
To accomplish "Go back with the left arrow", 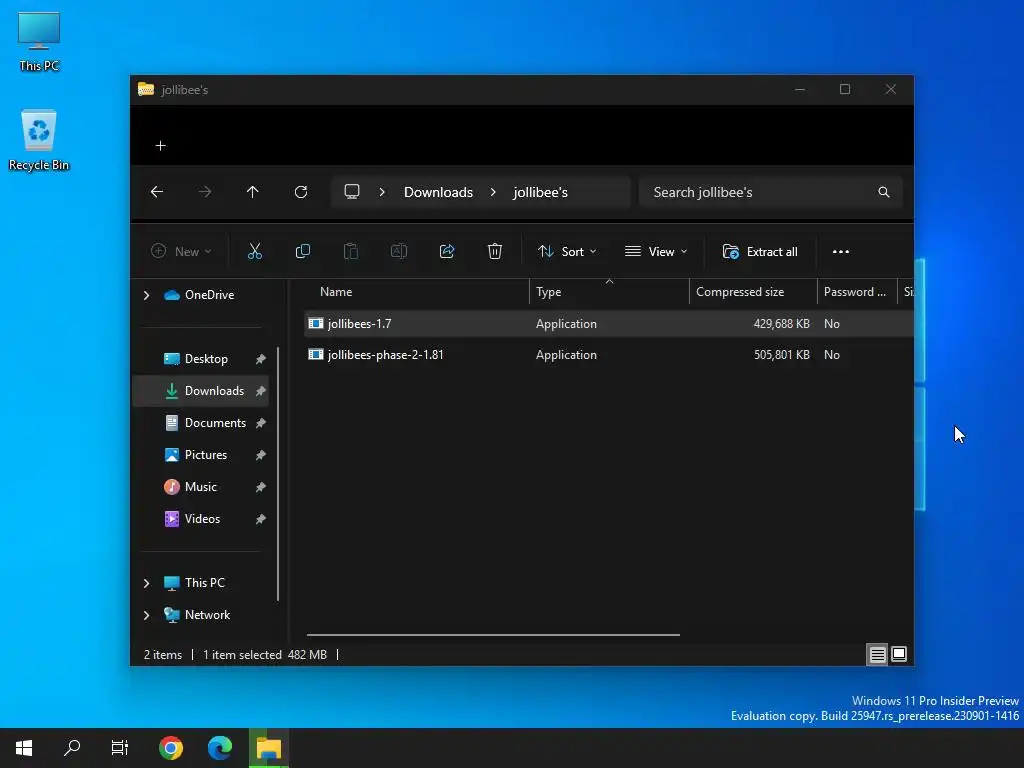I will click(x=157, y=192).
